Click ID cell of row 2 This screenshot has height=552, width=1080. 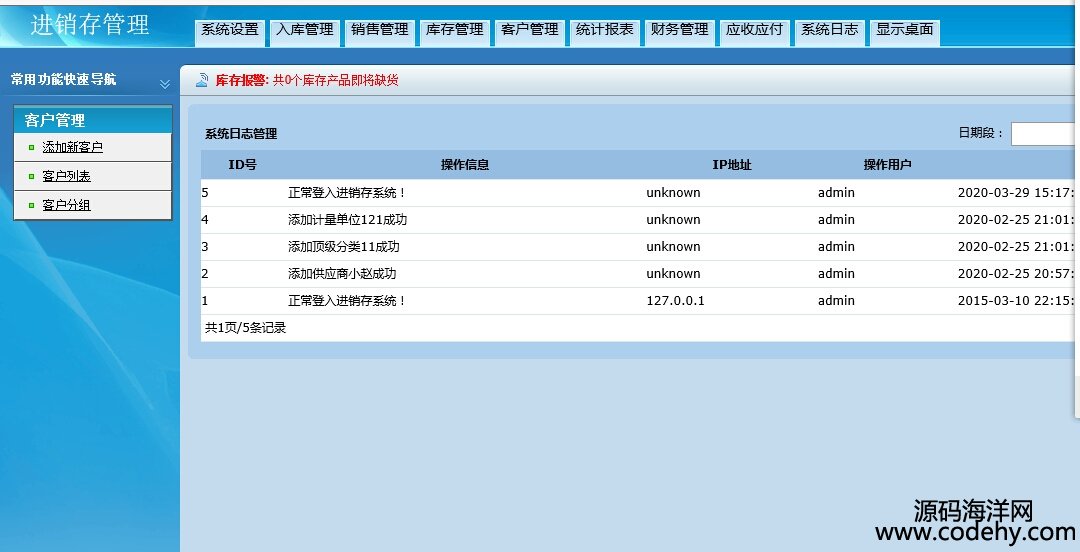[205, 274]
